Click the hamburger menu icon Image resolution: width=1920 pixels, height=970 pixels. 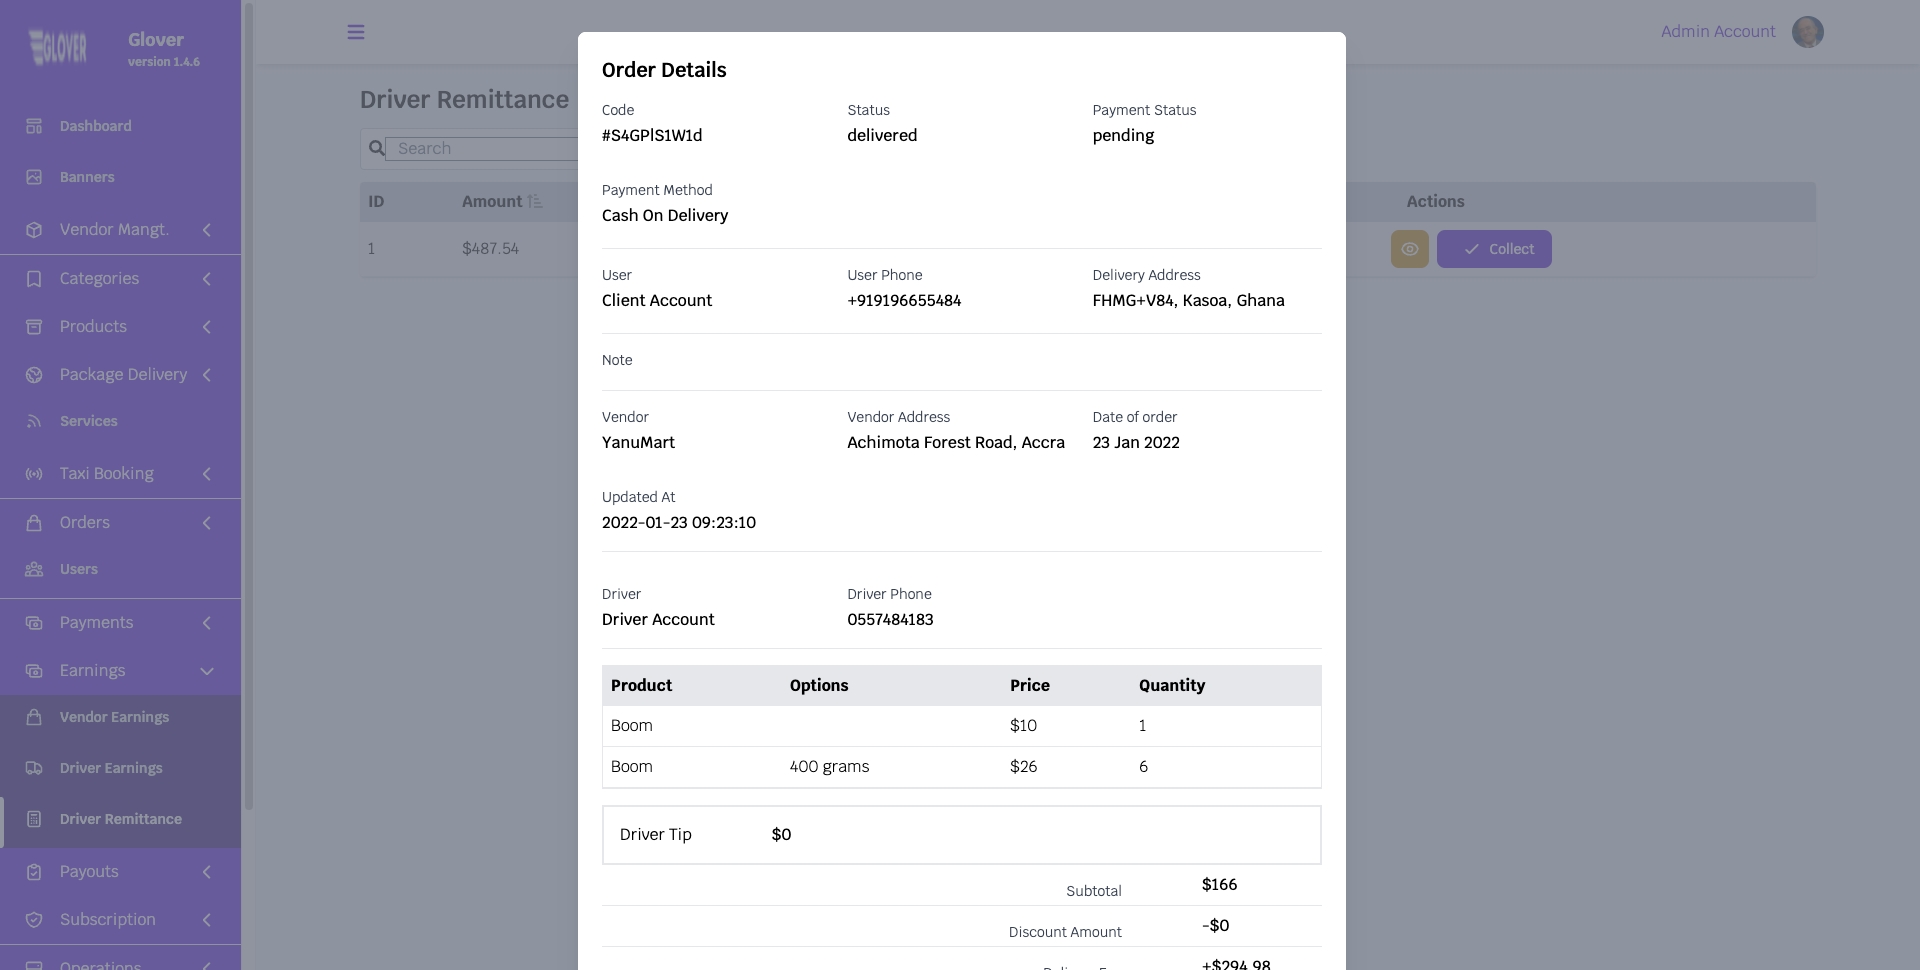(x=355, y=32)
